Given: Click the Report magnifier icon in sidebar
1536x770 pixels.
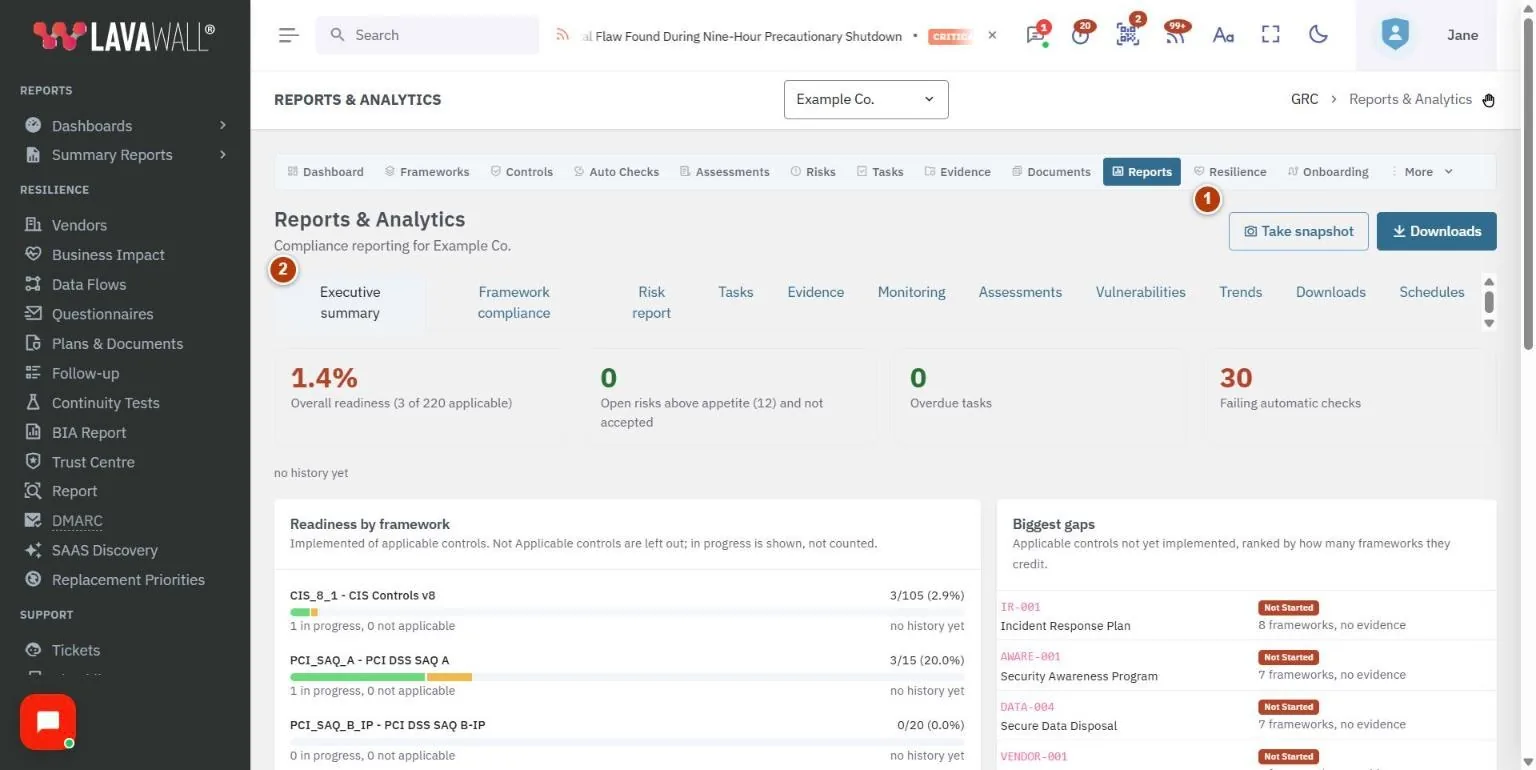Looking at the screenshot, I should [x=33, y=491].
